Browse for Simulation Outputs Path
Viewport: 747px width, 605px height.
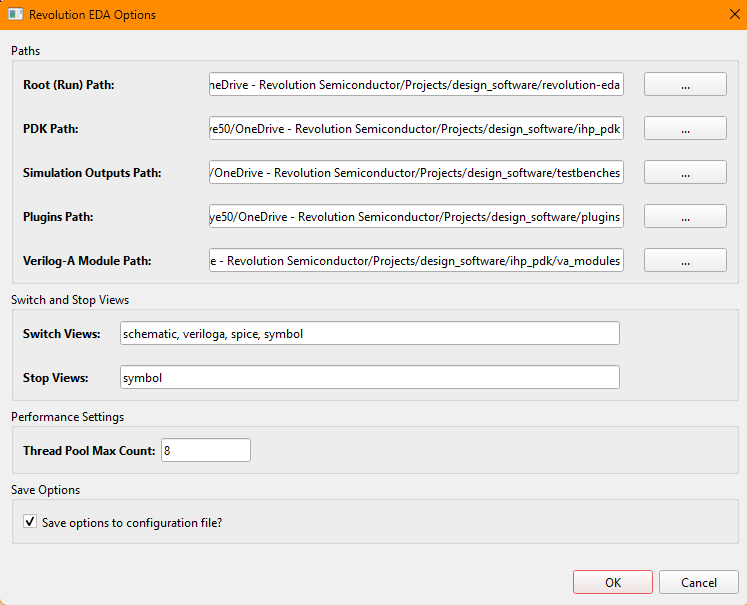tap(685, 172)
